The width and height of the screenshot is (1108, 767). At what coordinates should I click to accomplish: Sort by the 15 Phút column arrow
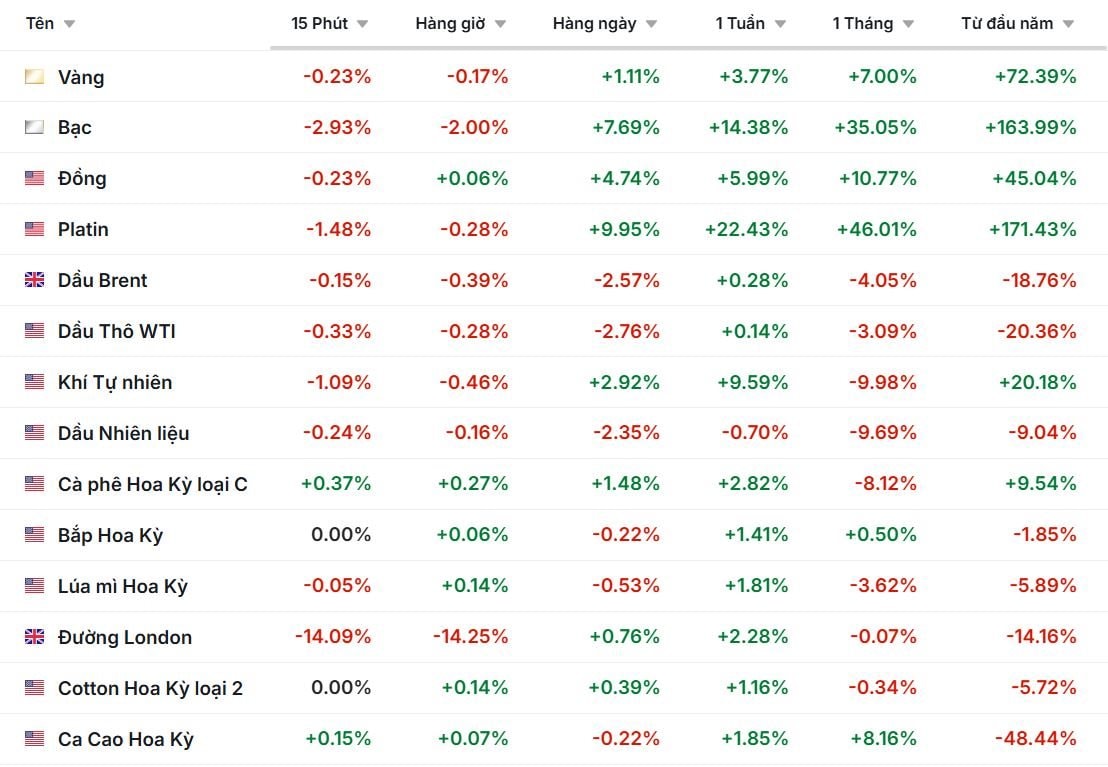[x=362, y=24]
